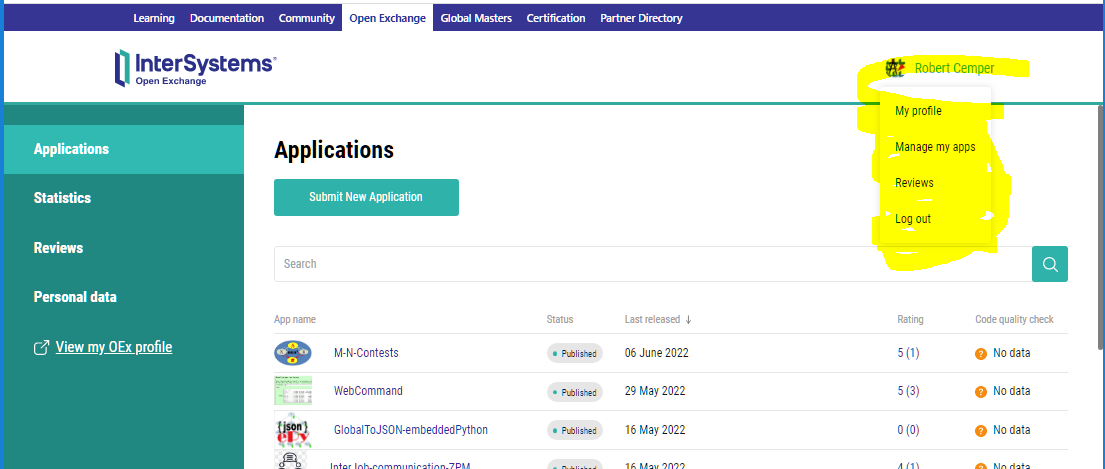Open the M-N-Contests application link
The image size is (1105, 469).
(366, 354)
